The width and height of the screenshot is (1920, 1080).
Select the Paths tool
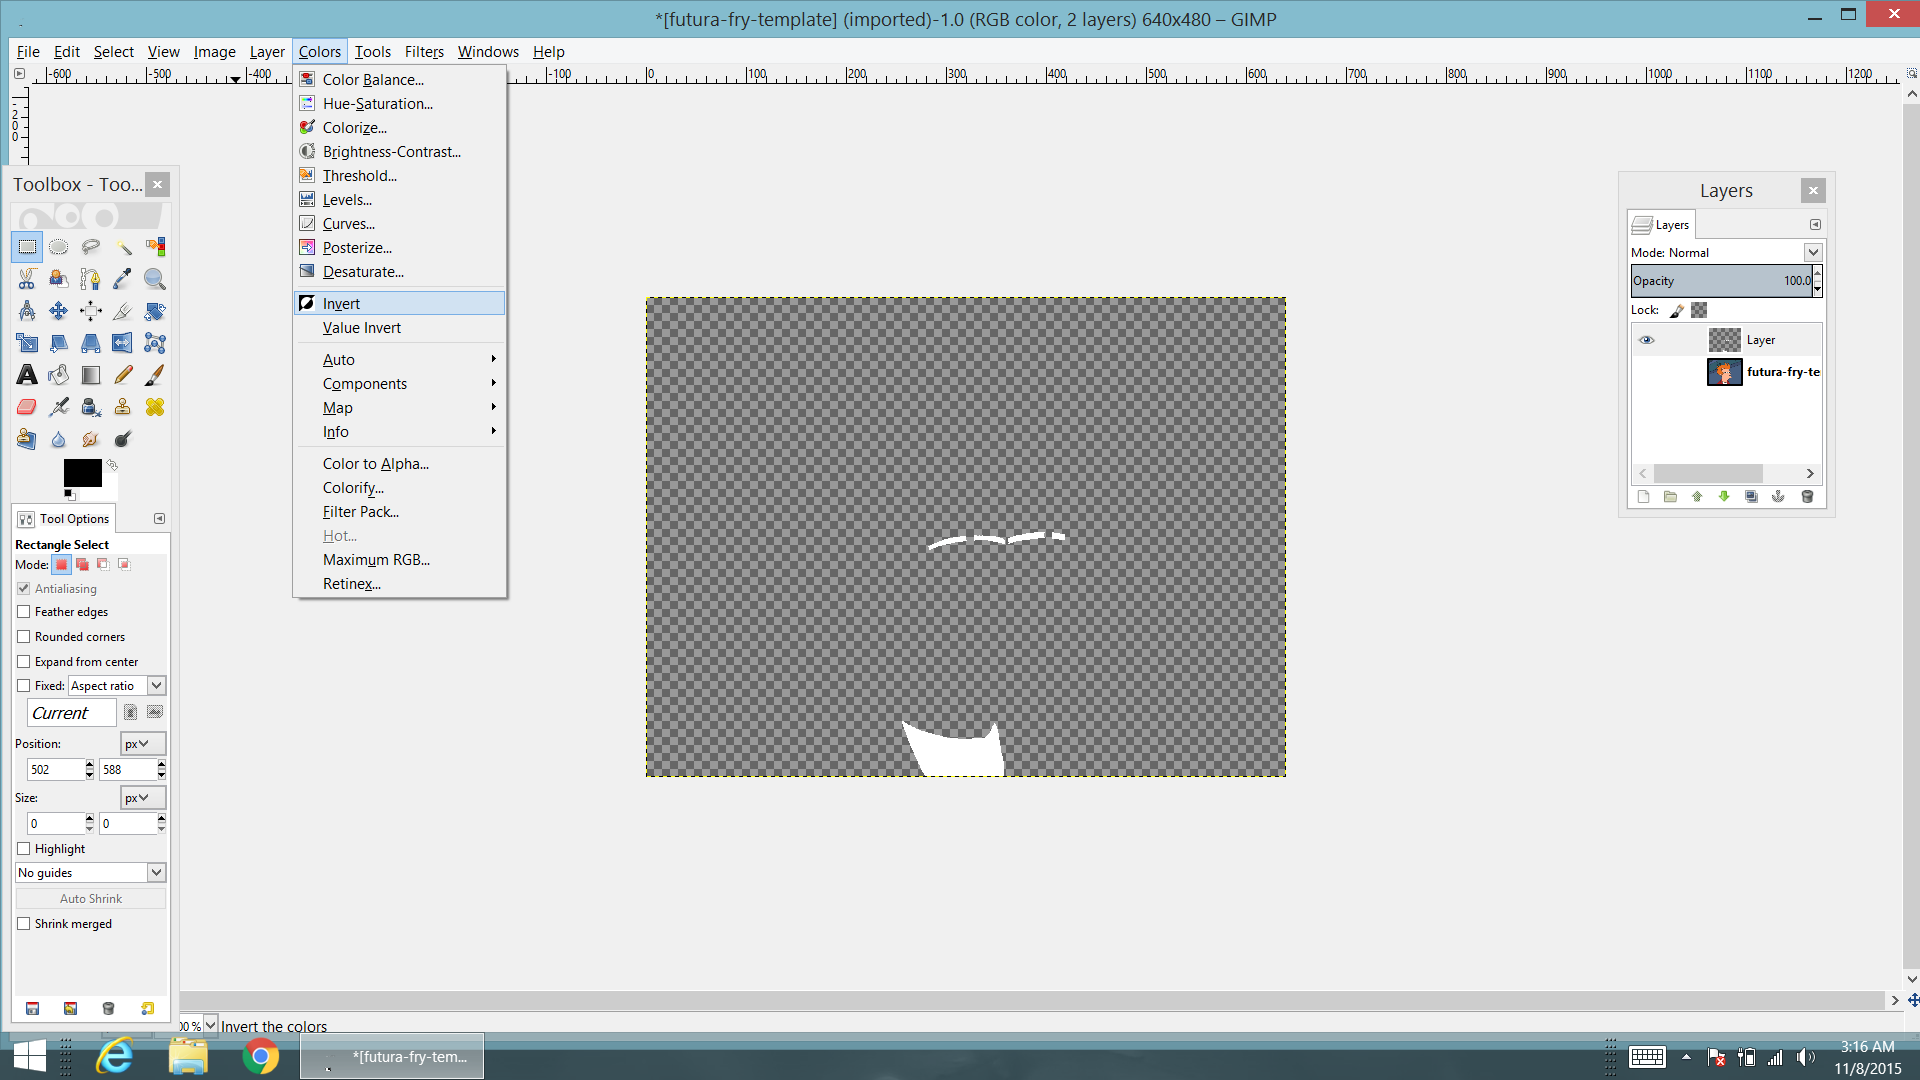pos(91,279)
